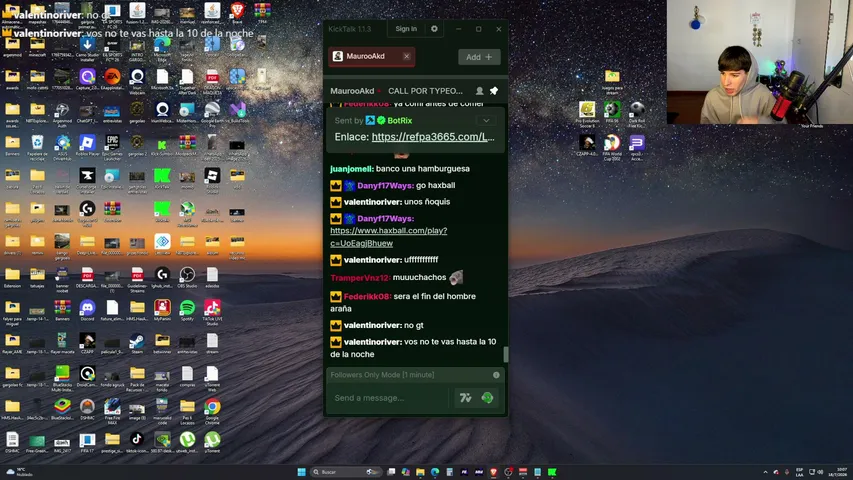Viewport: 853px width, 480px height.
Task: Add a new chatroom with Add +
Action: tap(479, 57)
